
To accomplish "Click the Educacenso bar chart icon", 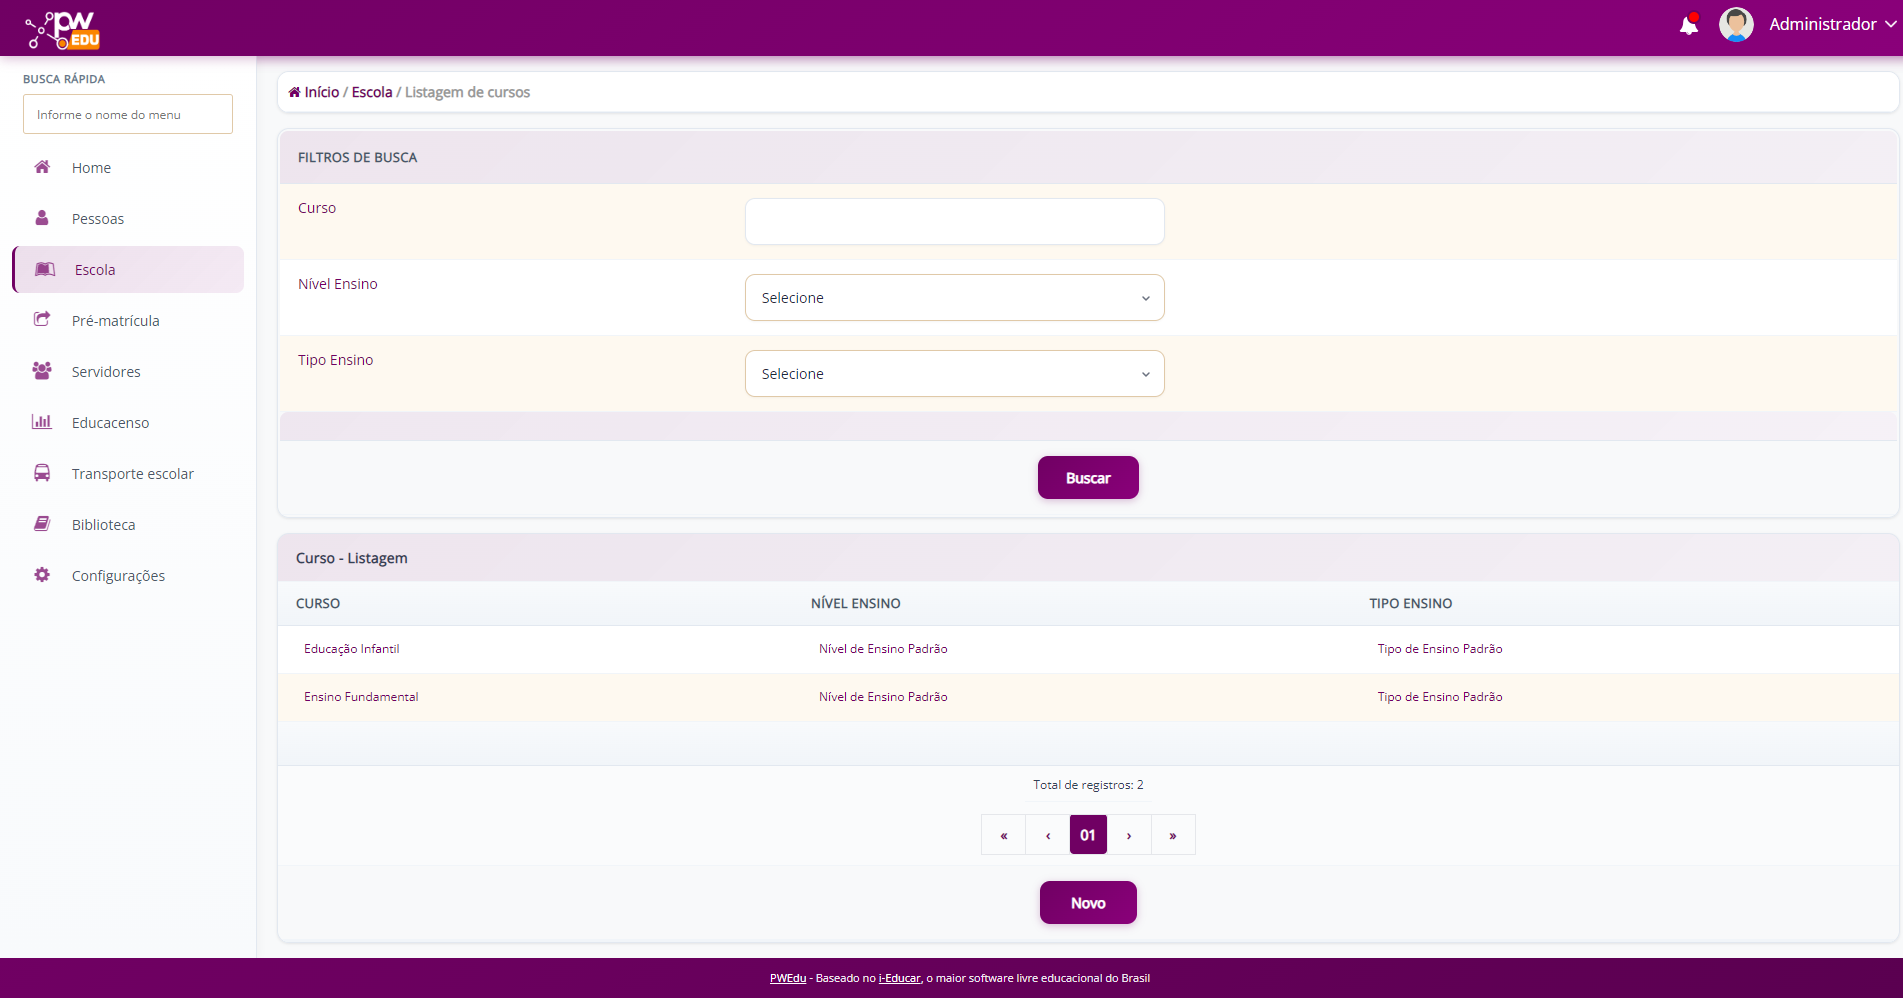I will (x=42, y=422).
